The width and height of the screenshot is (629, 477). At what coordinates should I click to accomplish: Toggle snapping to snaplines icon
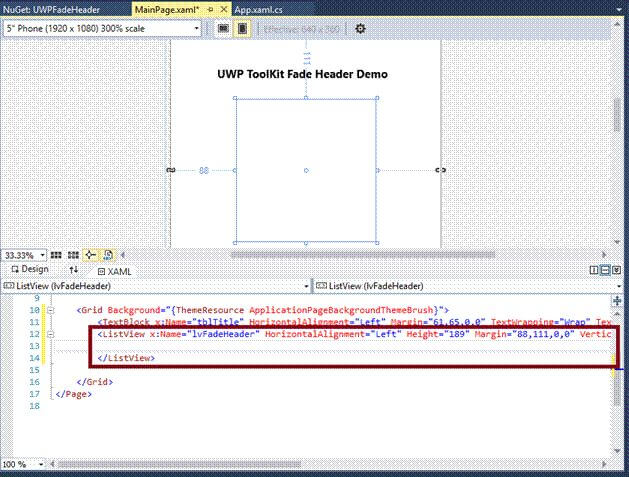(x=90, y=255)
